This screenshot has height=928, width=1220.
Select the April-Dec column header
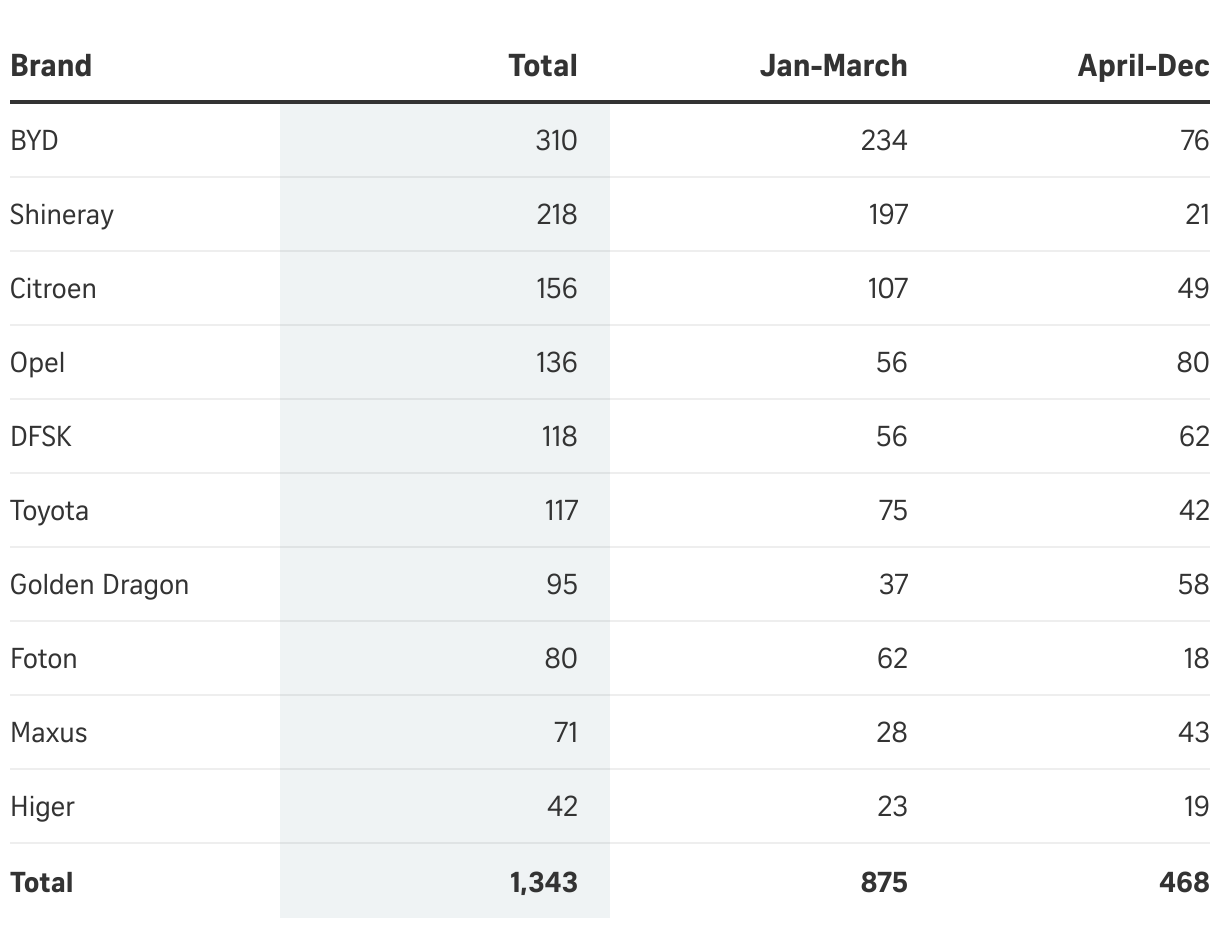click(1143, 66)
